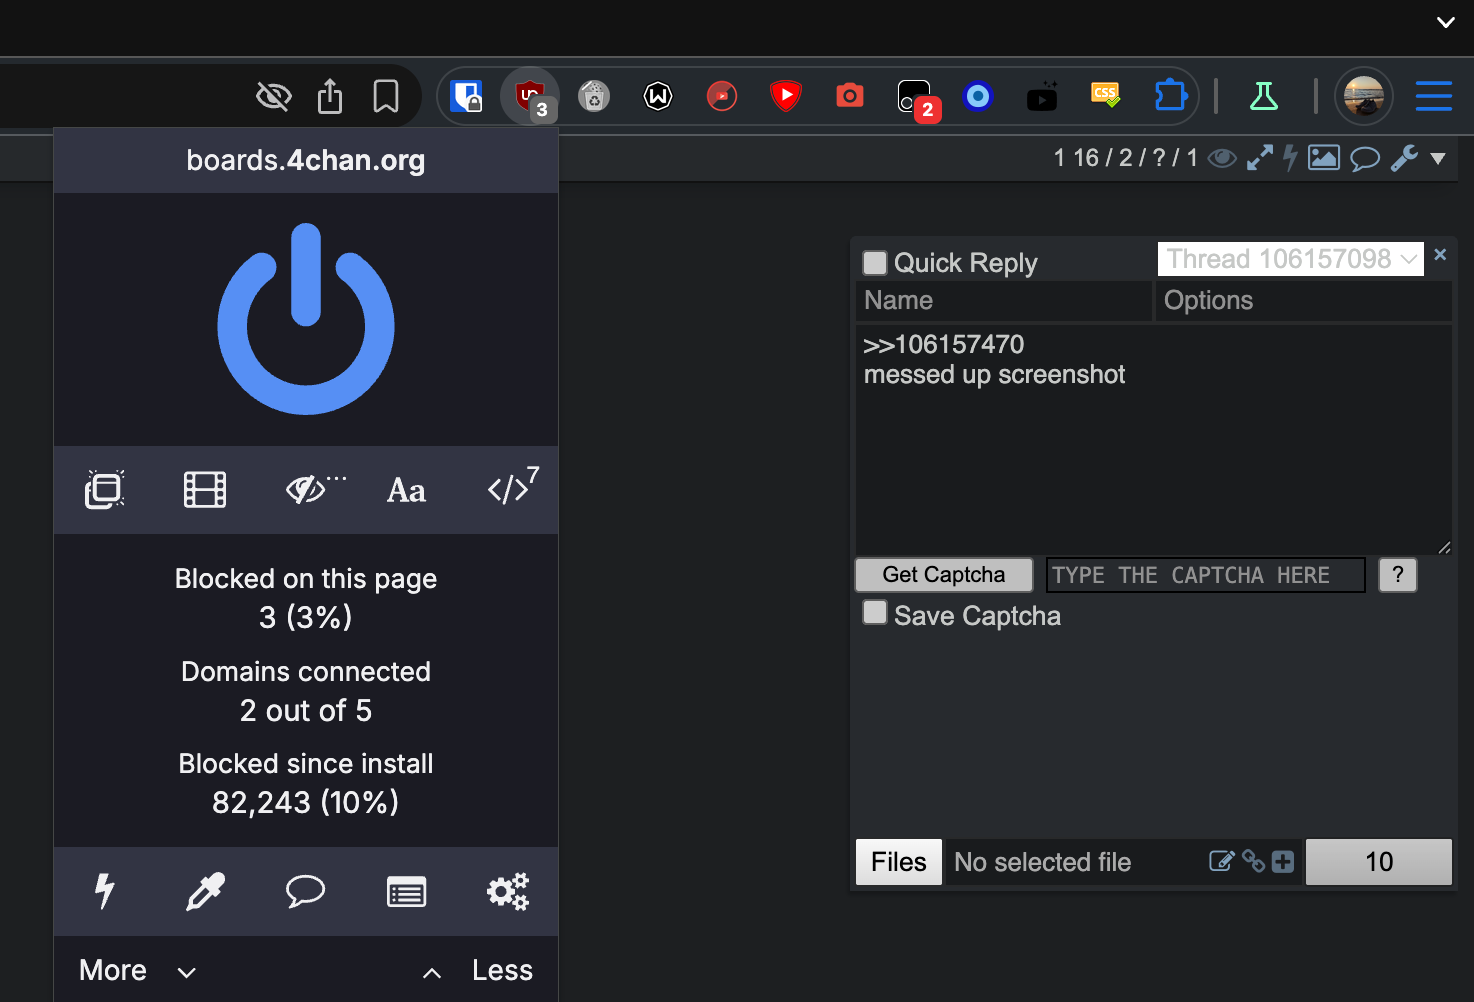Expand the top-right window chevron
Viewport: 1474px width, 1002px height.
(1446, 22)
